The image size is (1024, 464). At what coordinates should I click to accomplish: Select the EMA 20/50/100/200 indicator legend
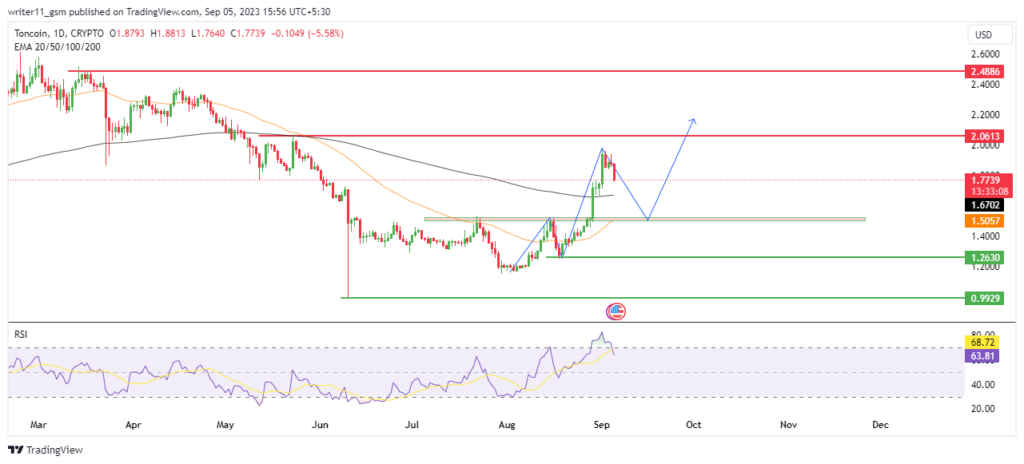click(x=57, y=46)
